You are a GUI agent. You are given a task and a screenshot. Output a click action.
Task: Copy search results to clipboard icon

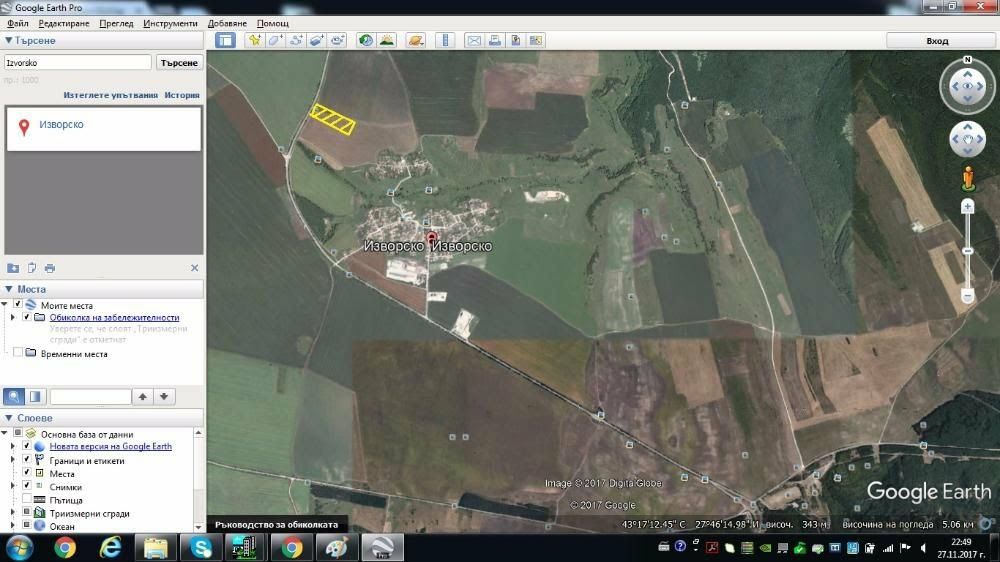(32, 268)
